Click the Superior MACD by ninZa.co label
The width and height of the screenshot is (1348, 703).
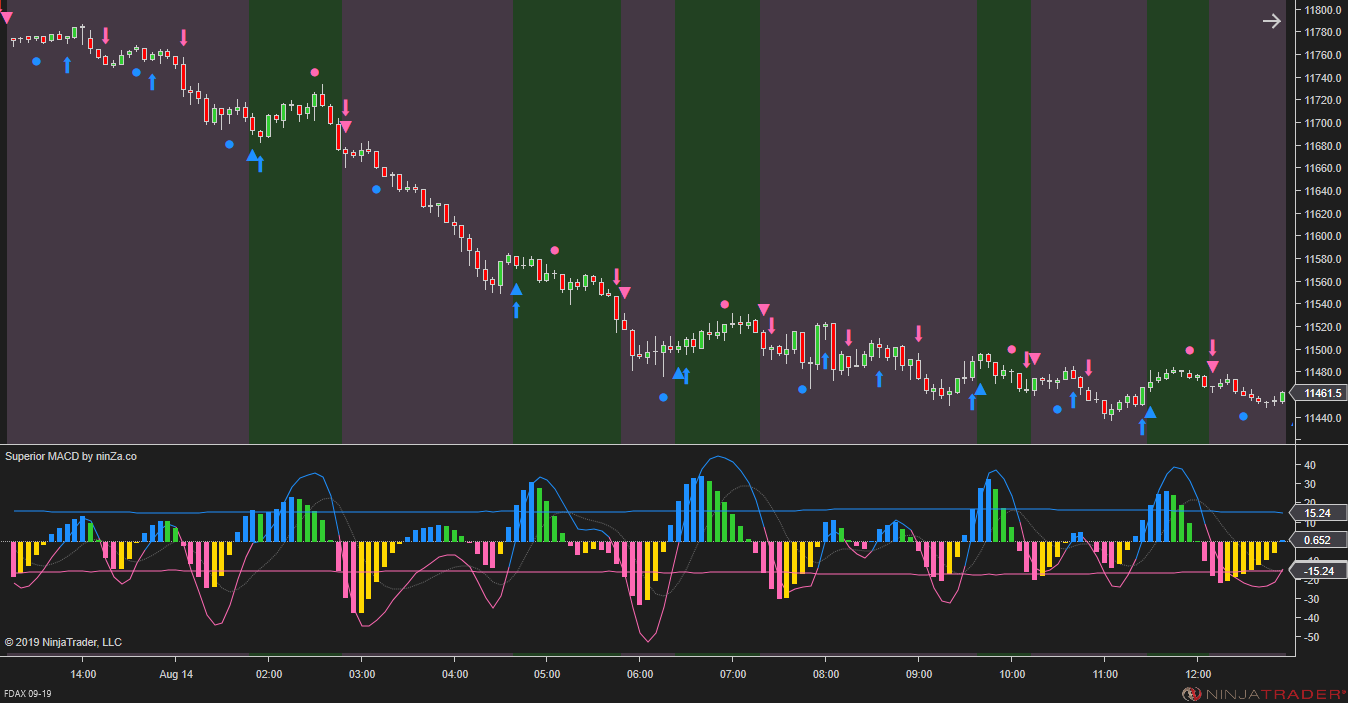tap(71, 456)
